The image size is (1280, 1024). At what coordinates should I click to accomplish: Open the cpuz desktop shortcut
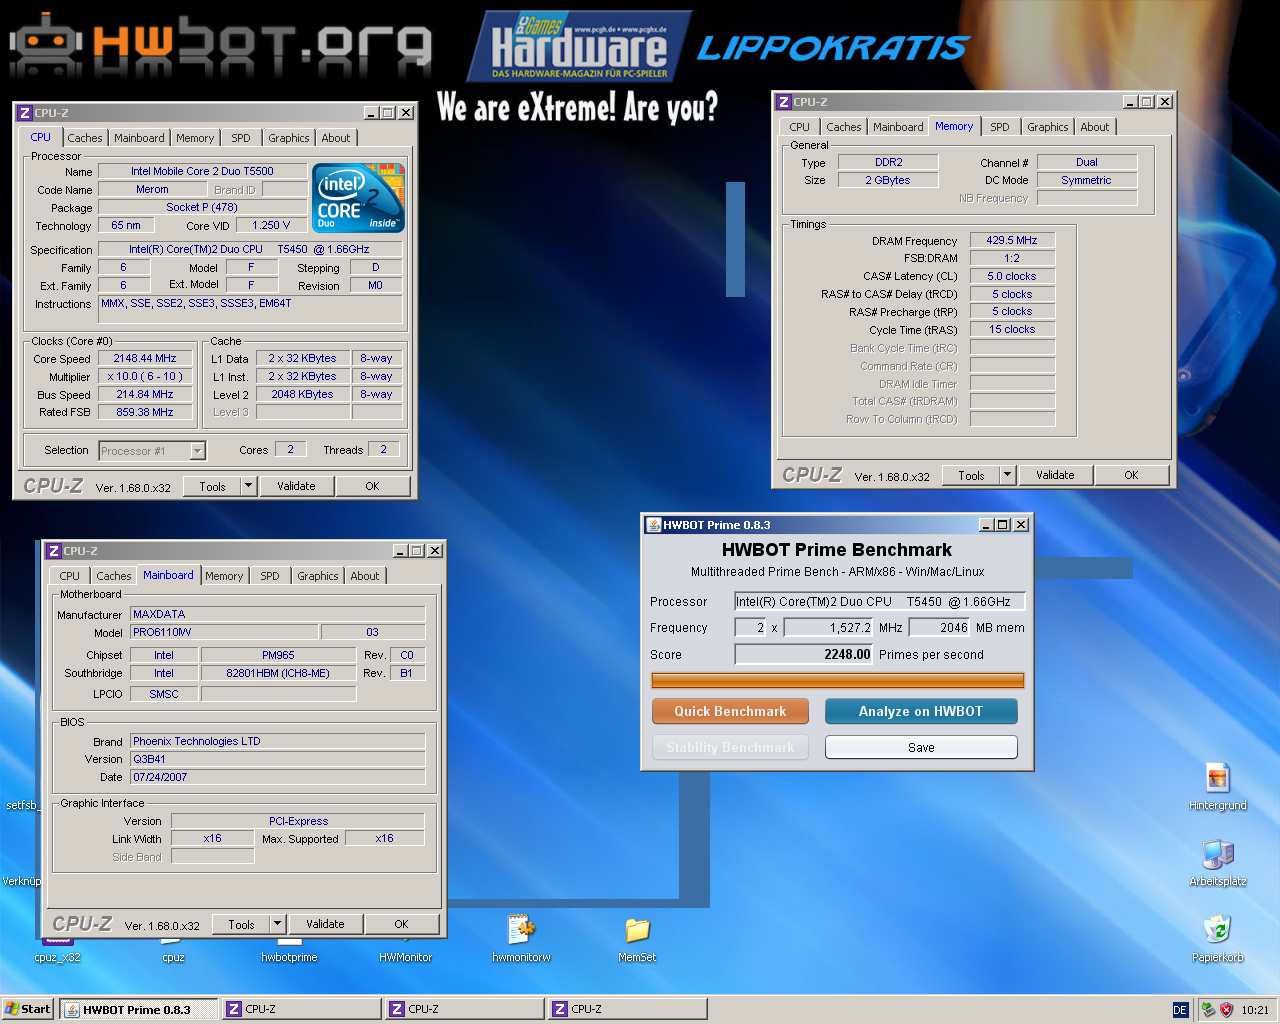(x=173, y=950)
